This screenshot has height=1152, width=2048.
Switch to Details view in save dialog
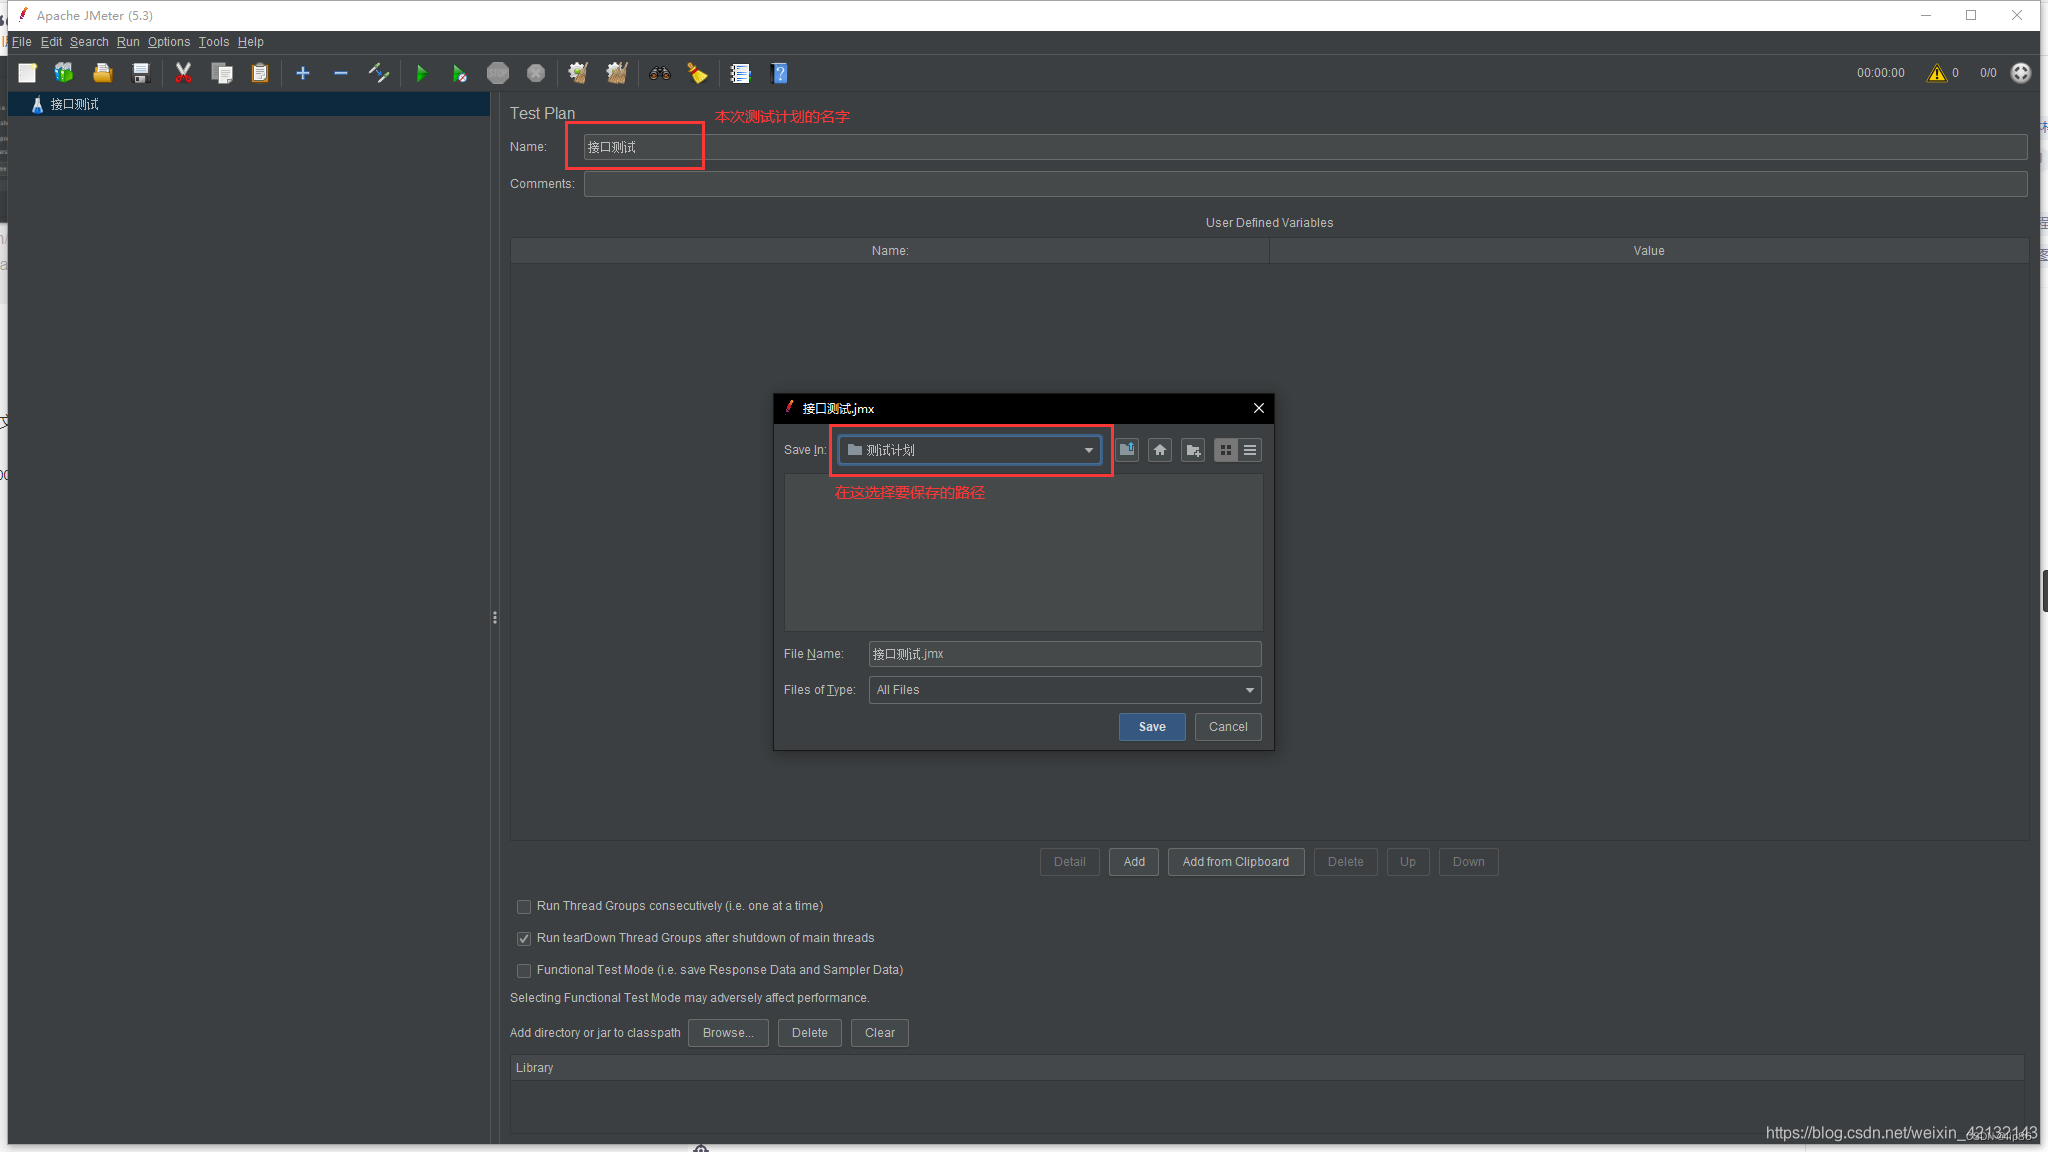tap(1250, 450)
